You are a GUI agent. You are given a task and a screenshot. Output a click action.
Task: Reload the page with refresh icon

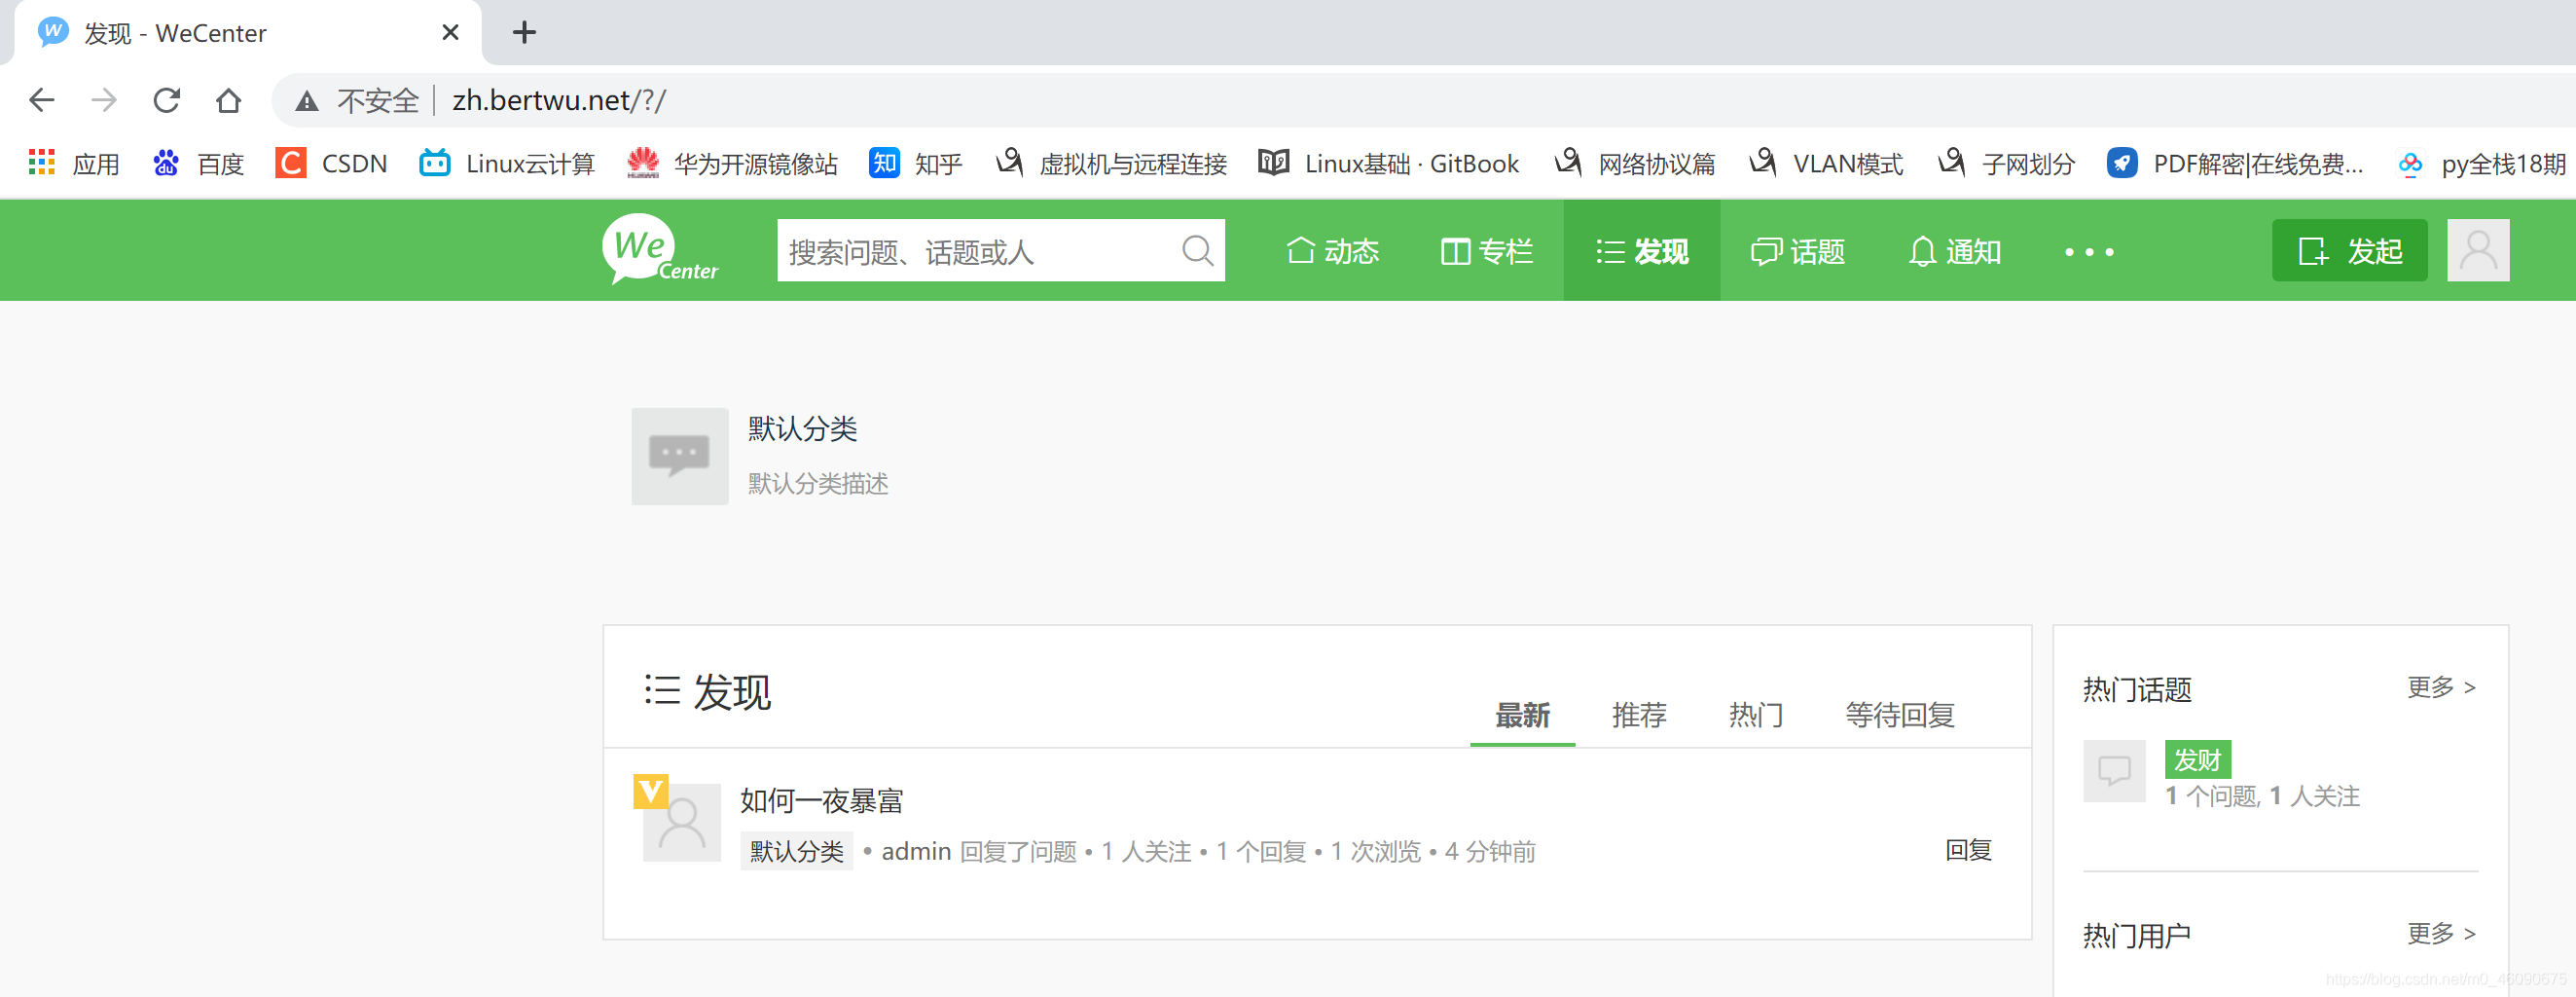coord(166,100)
